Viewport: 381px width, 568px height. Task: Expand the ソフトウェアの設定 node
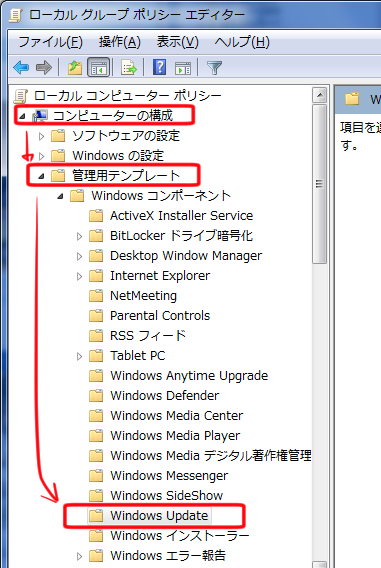(x=41, y=136)
